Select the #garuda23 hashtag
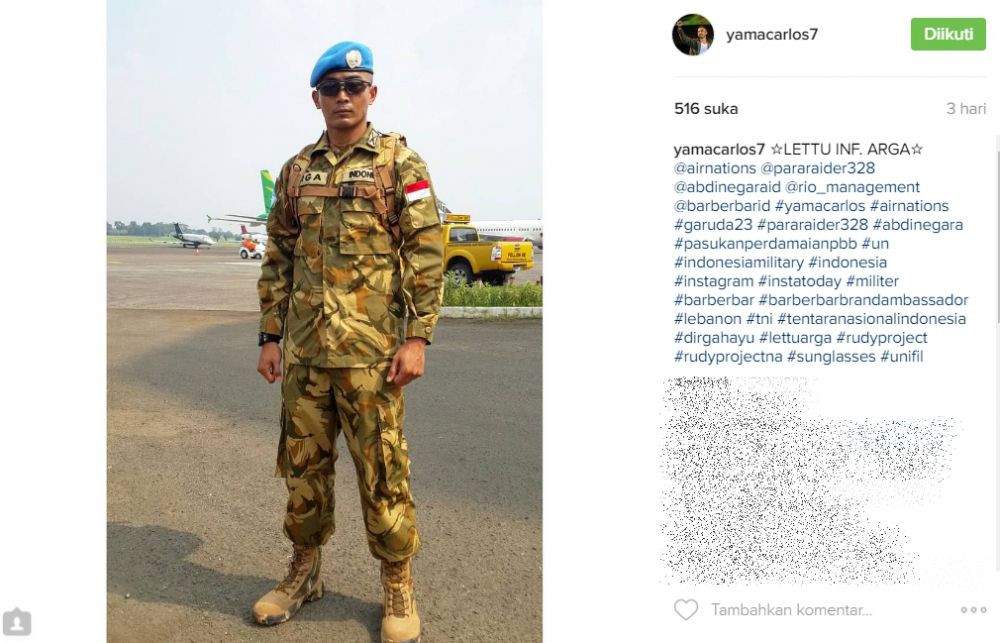The width and height of the screenshot is (1000, 643). [x=713, y=225]
